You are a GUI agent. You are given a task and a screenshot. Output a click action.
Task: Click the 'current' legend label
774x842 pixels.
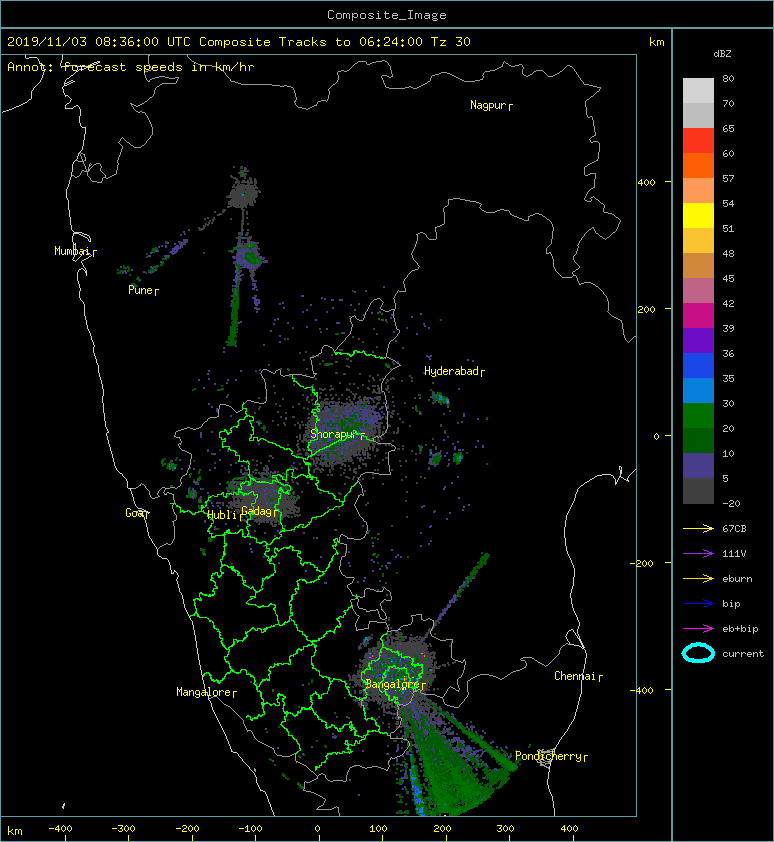coord(743,654)
